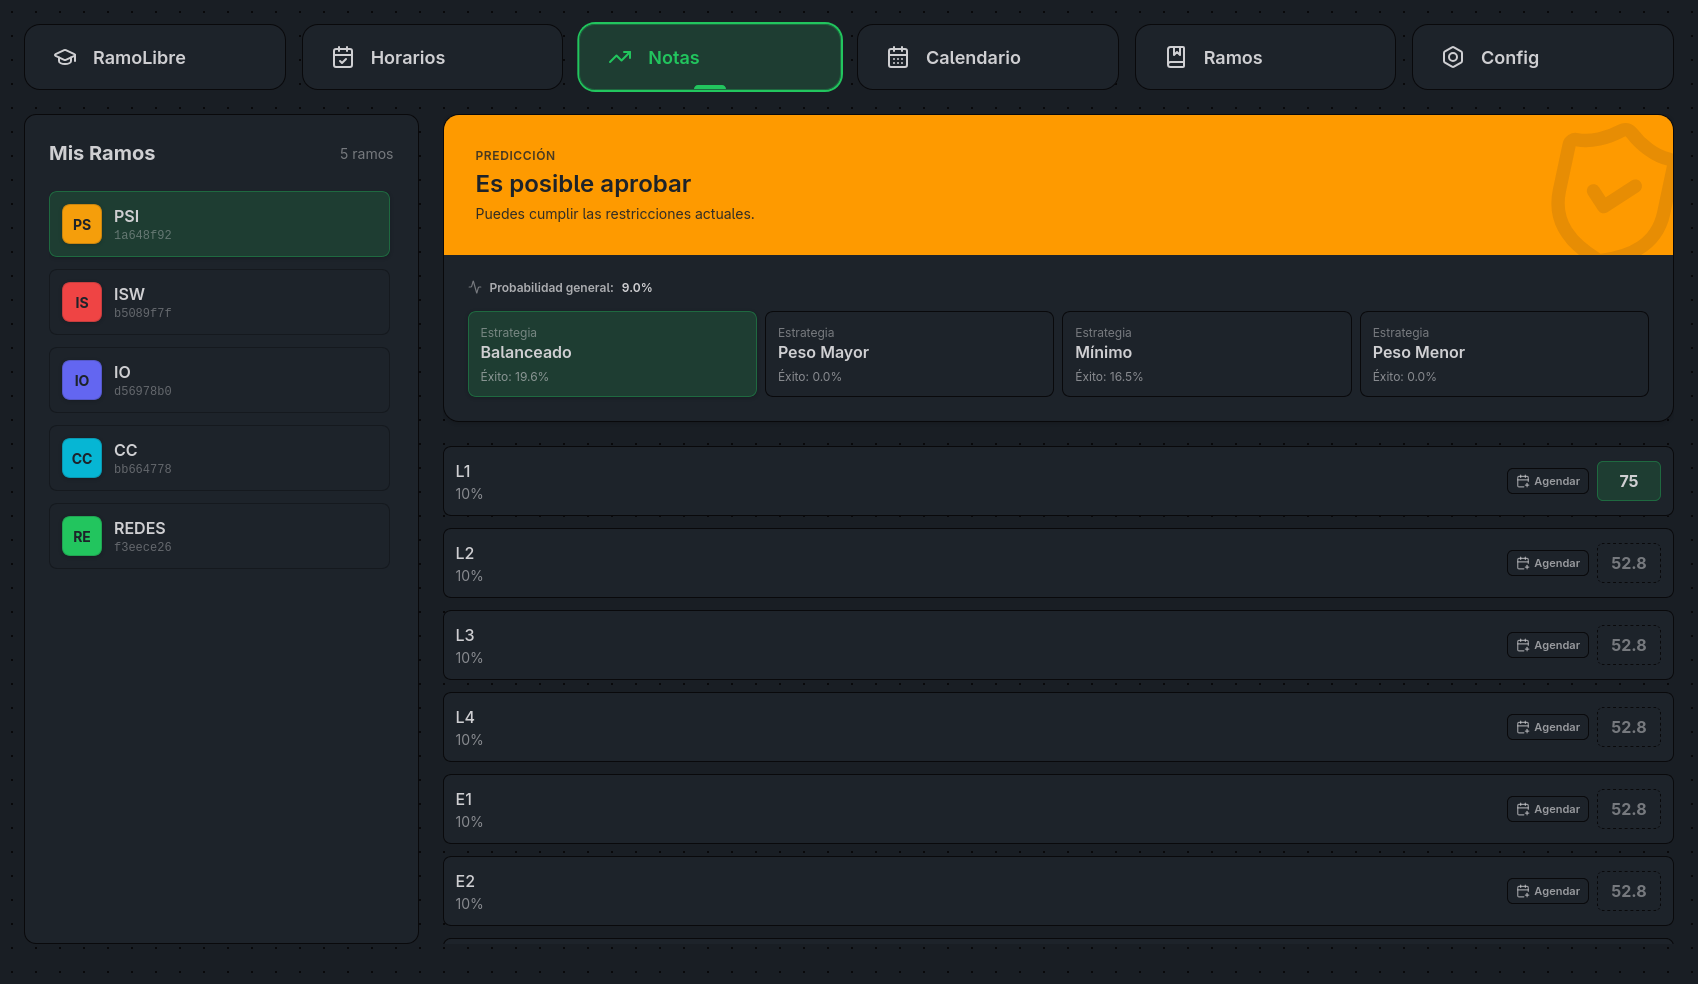Click the shield checkmark icon in the banner

coord(1611,189)
